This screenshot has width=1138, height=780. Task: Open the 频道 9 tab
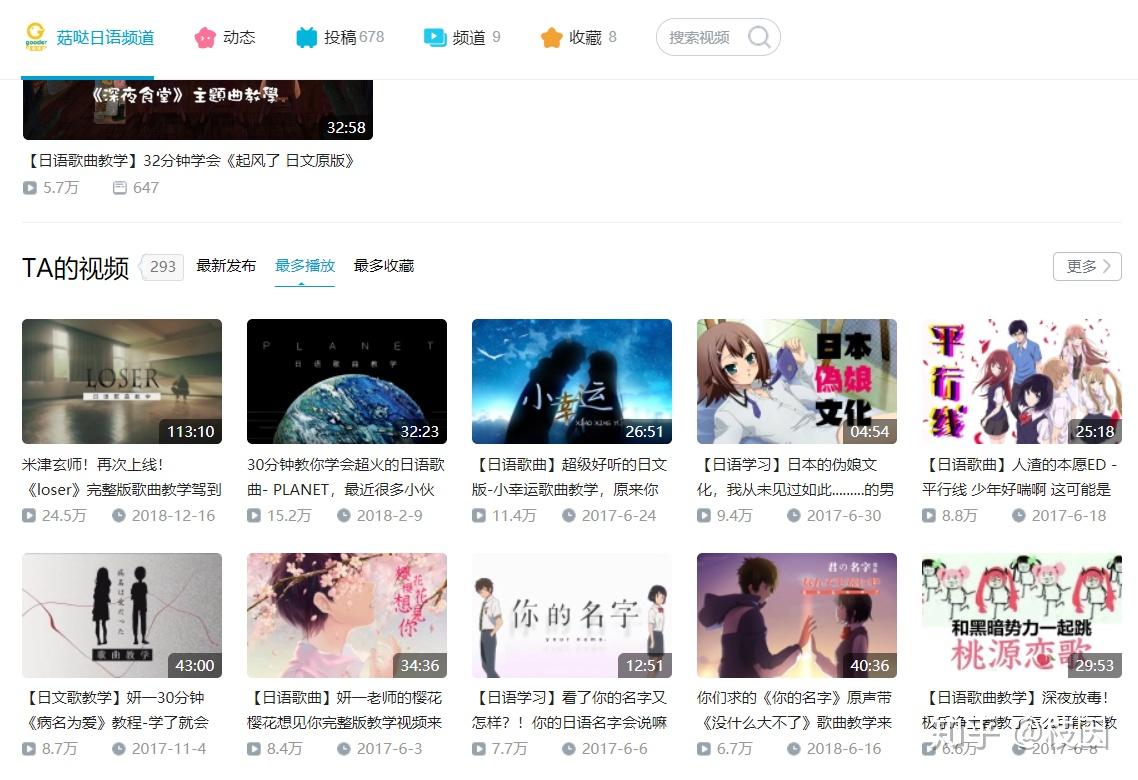pos(462,38)
